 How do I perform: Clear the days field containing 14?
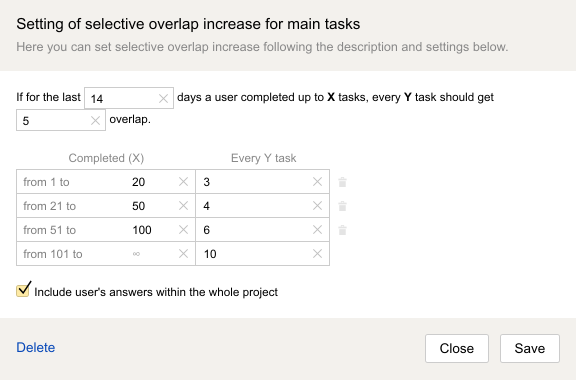163,98
